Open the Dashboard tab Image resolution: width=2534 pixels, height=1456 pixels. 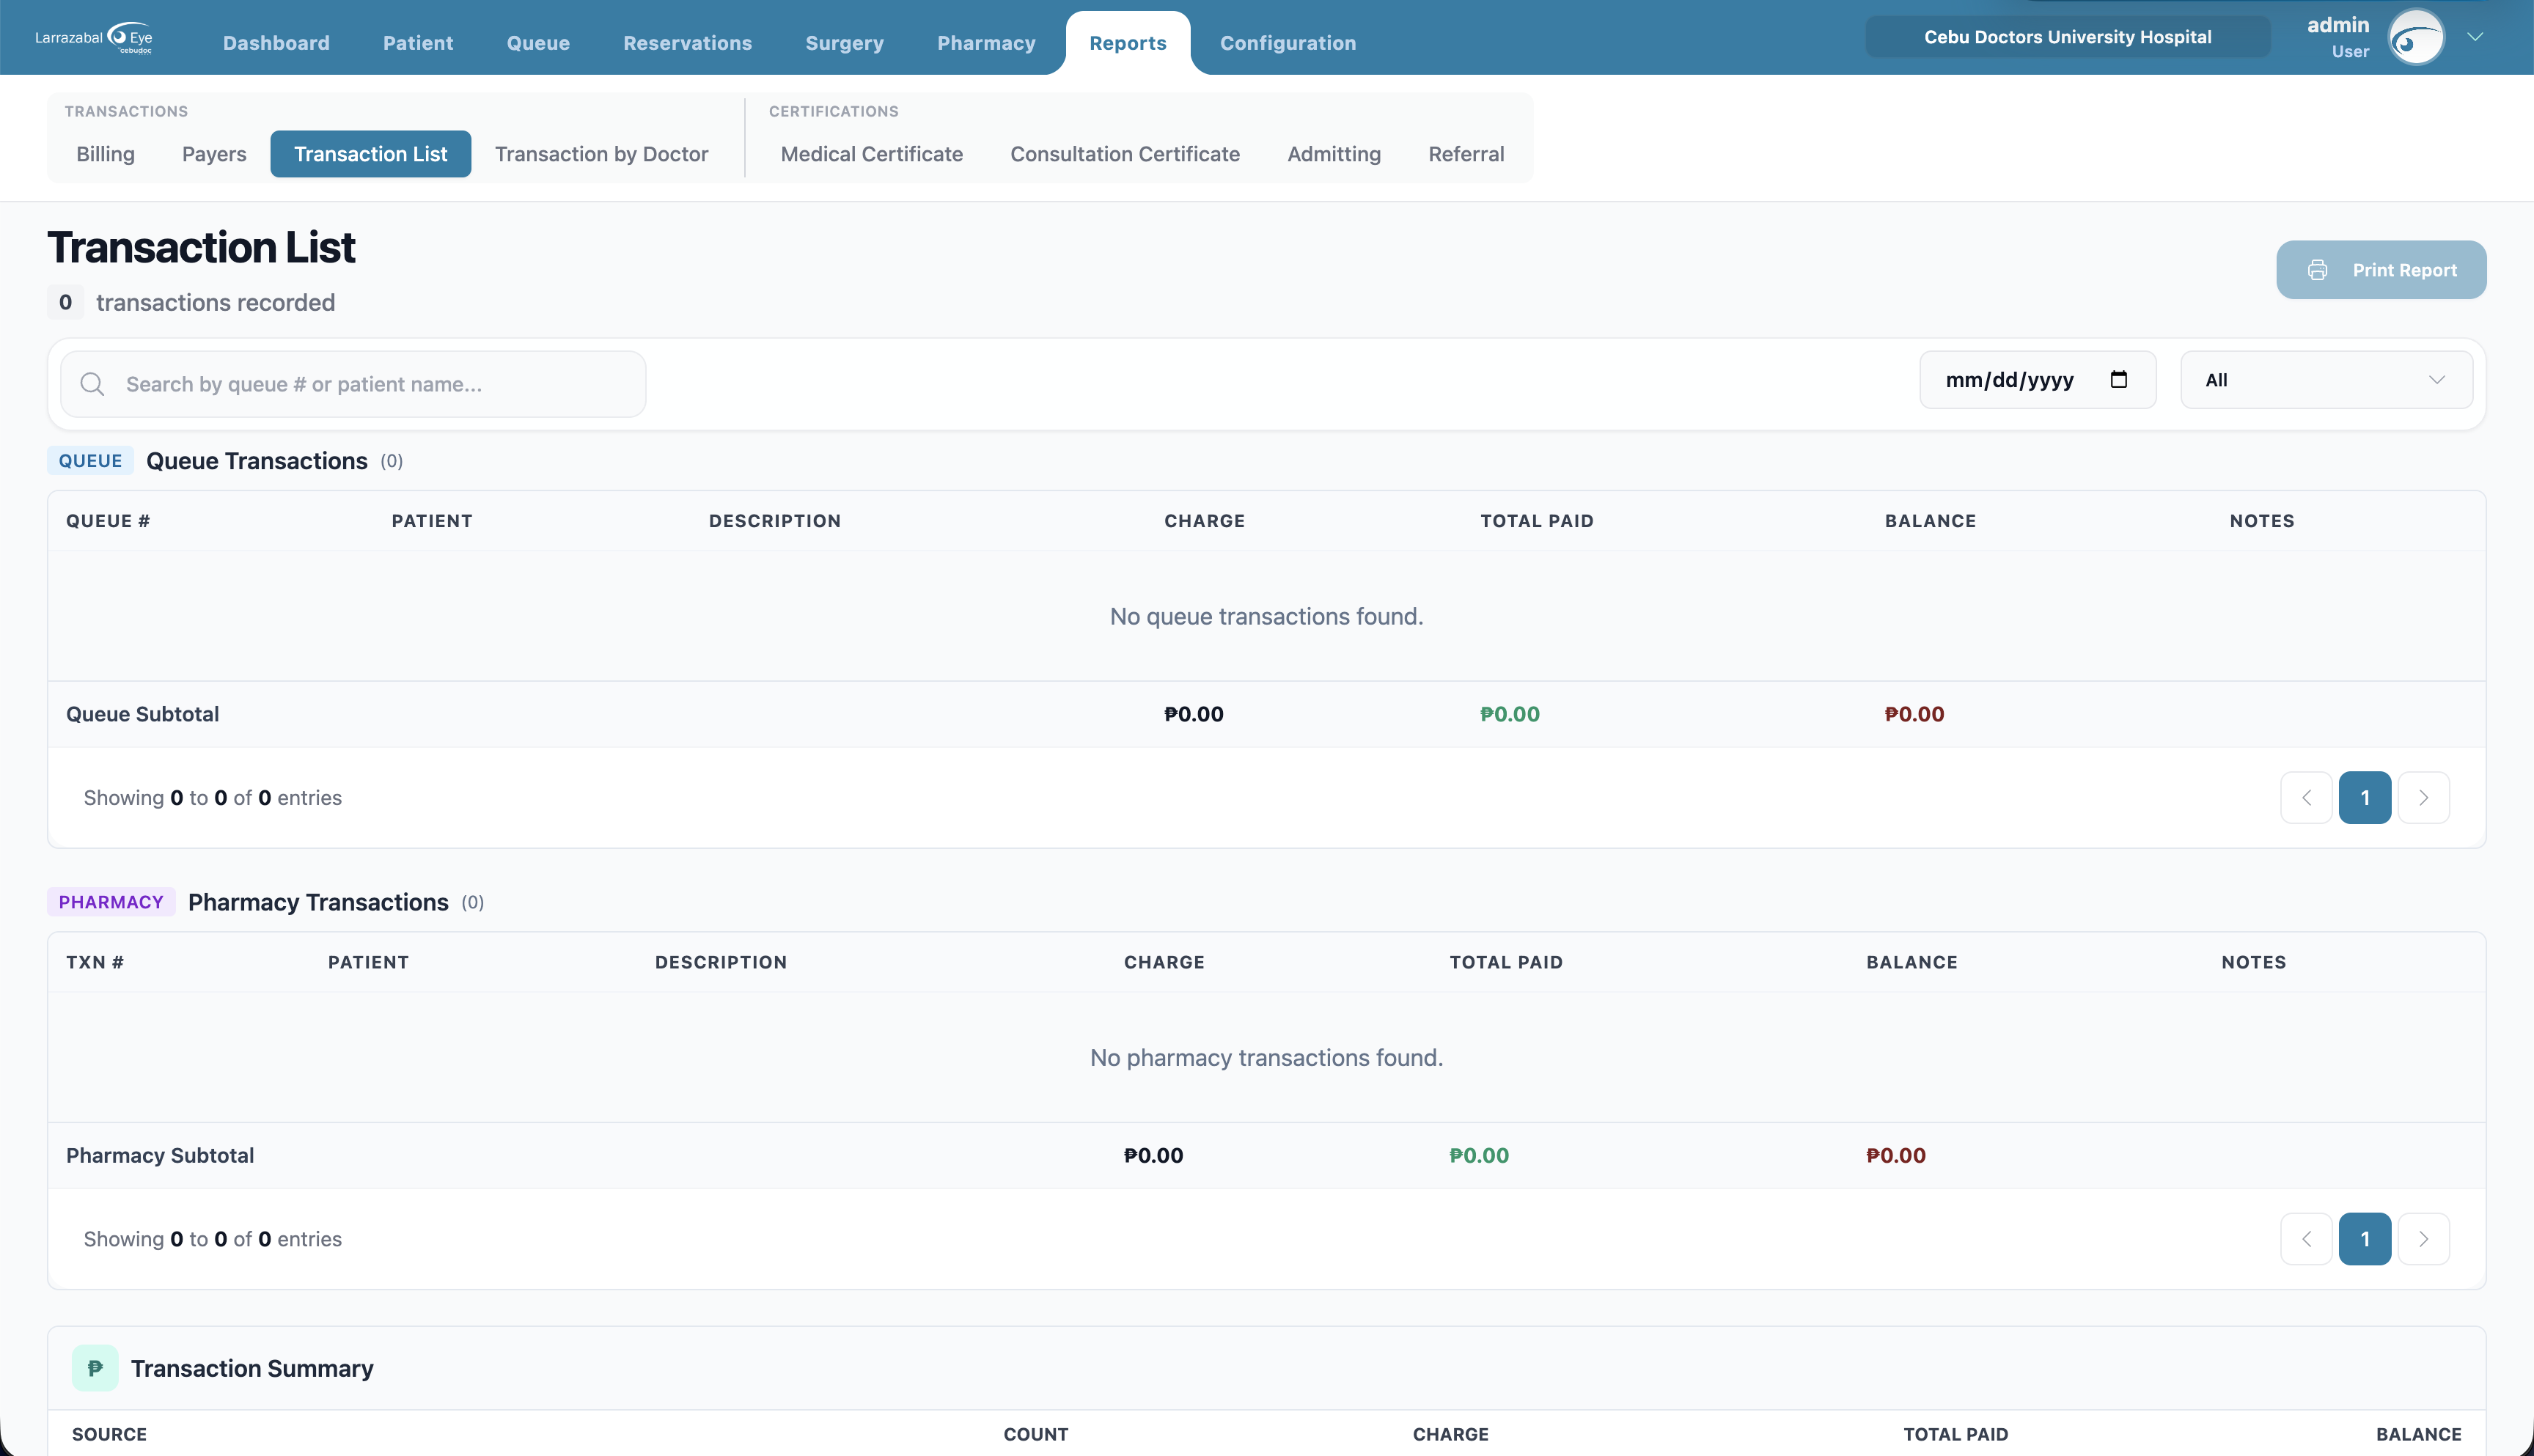coord(276,43)
